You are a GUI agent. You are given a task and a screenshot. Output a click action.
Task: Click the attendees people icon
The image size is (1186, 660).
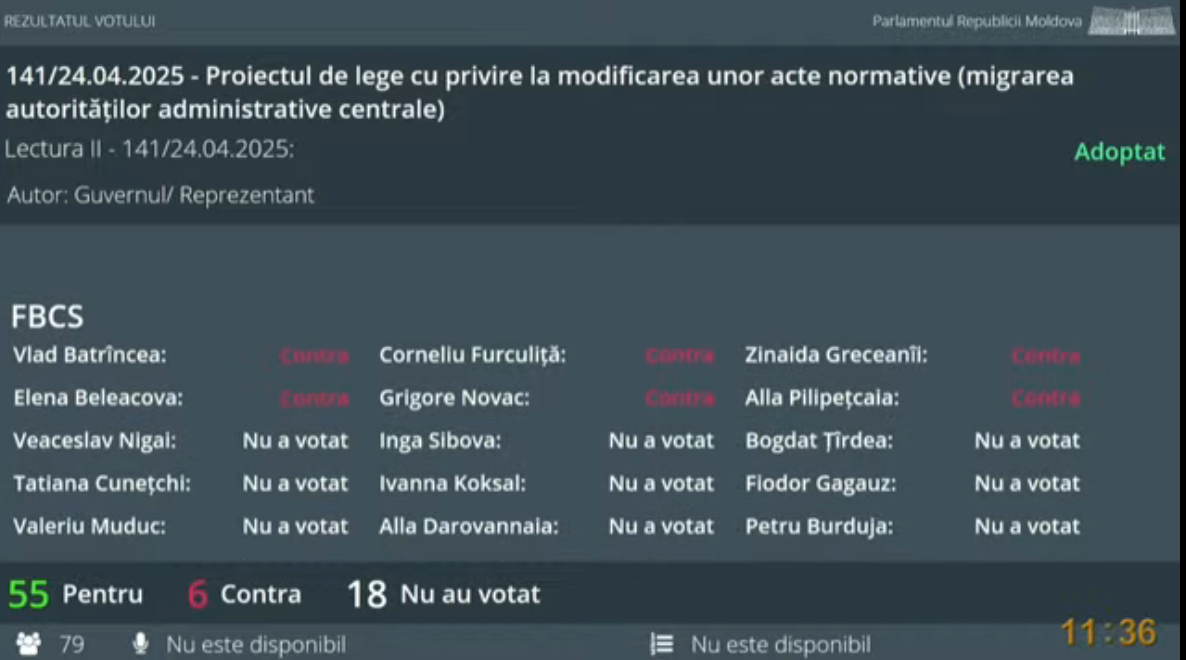pos(28,644)
